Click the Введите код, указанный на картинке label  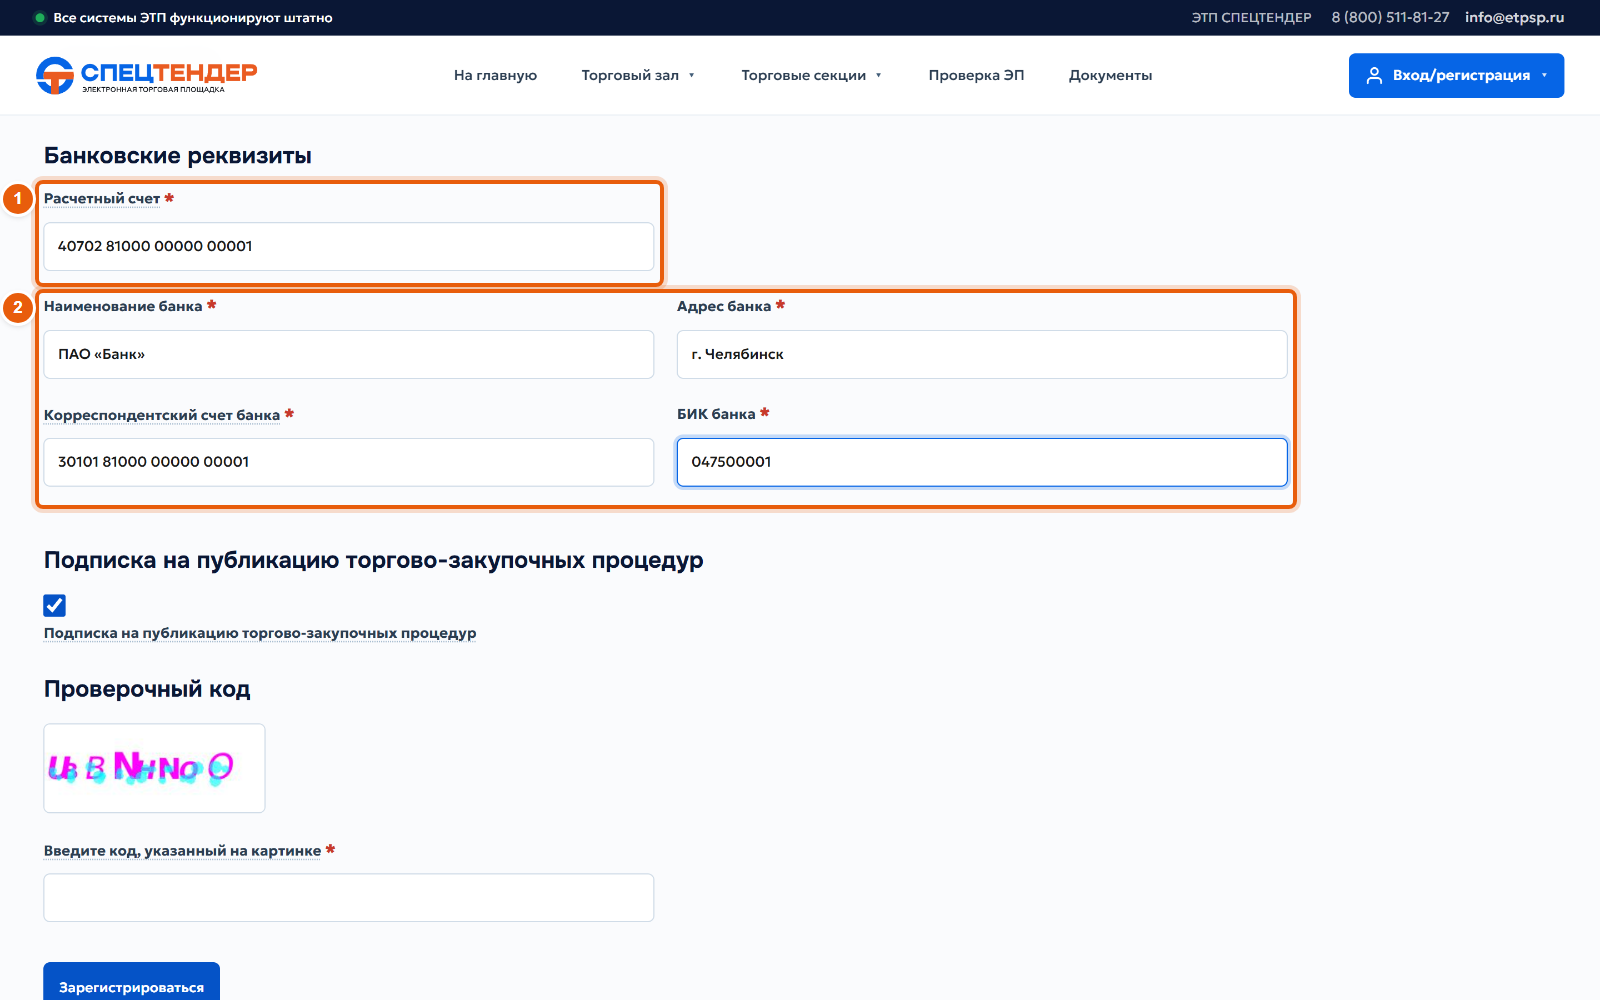182,851
